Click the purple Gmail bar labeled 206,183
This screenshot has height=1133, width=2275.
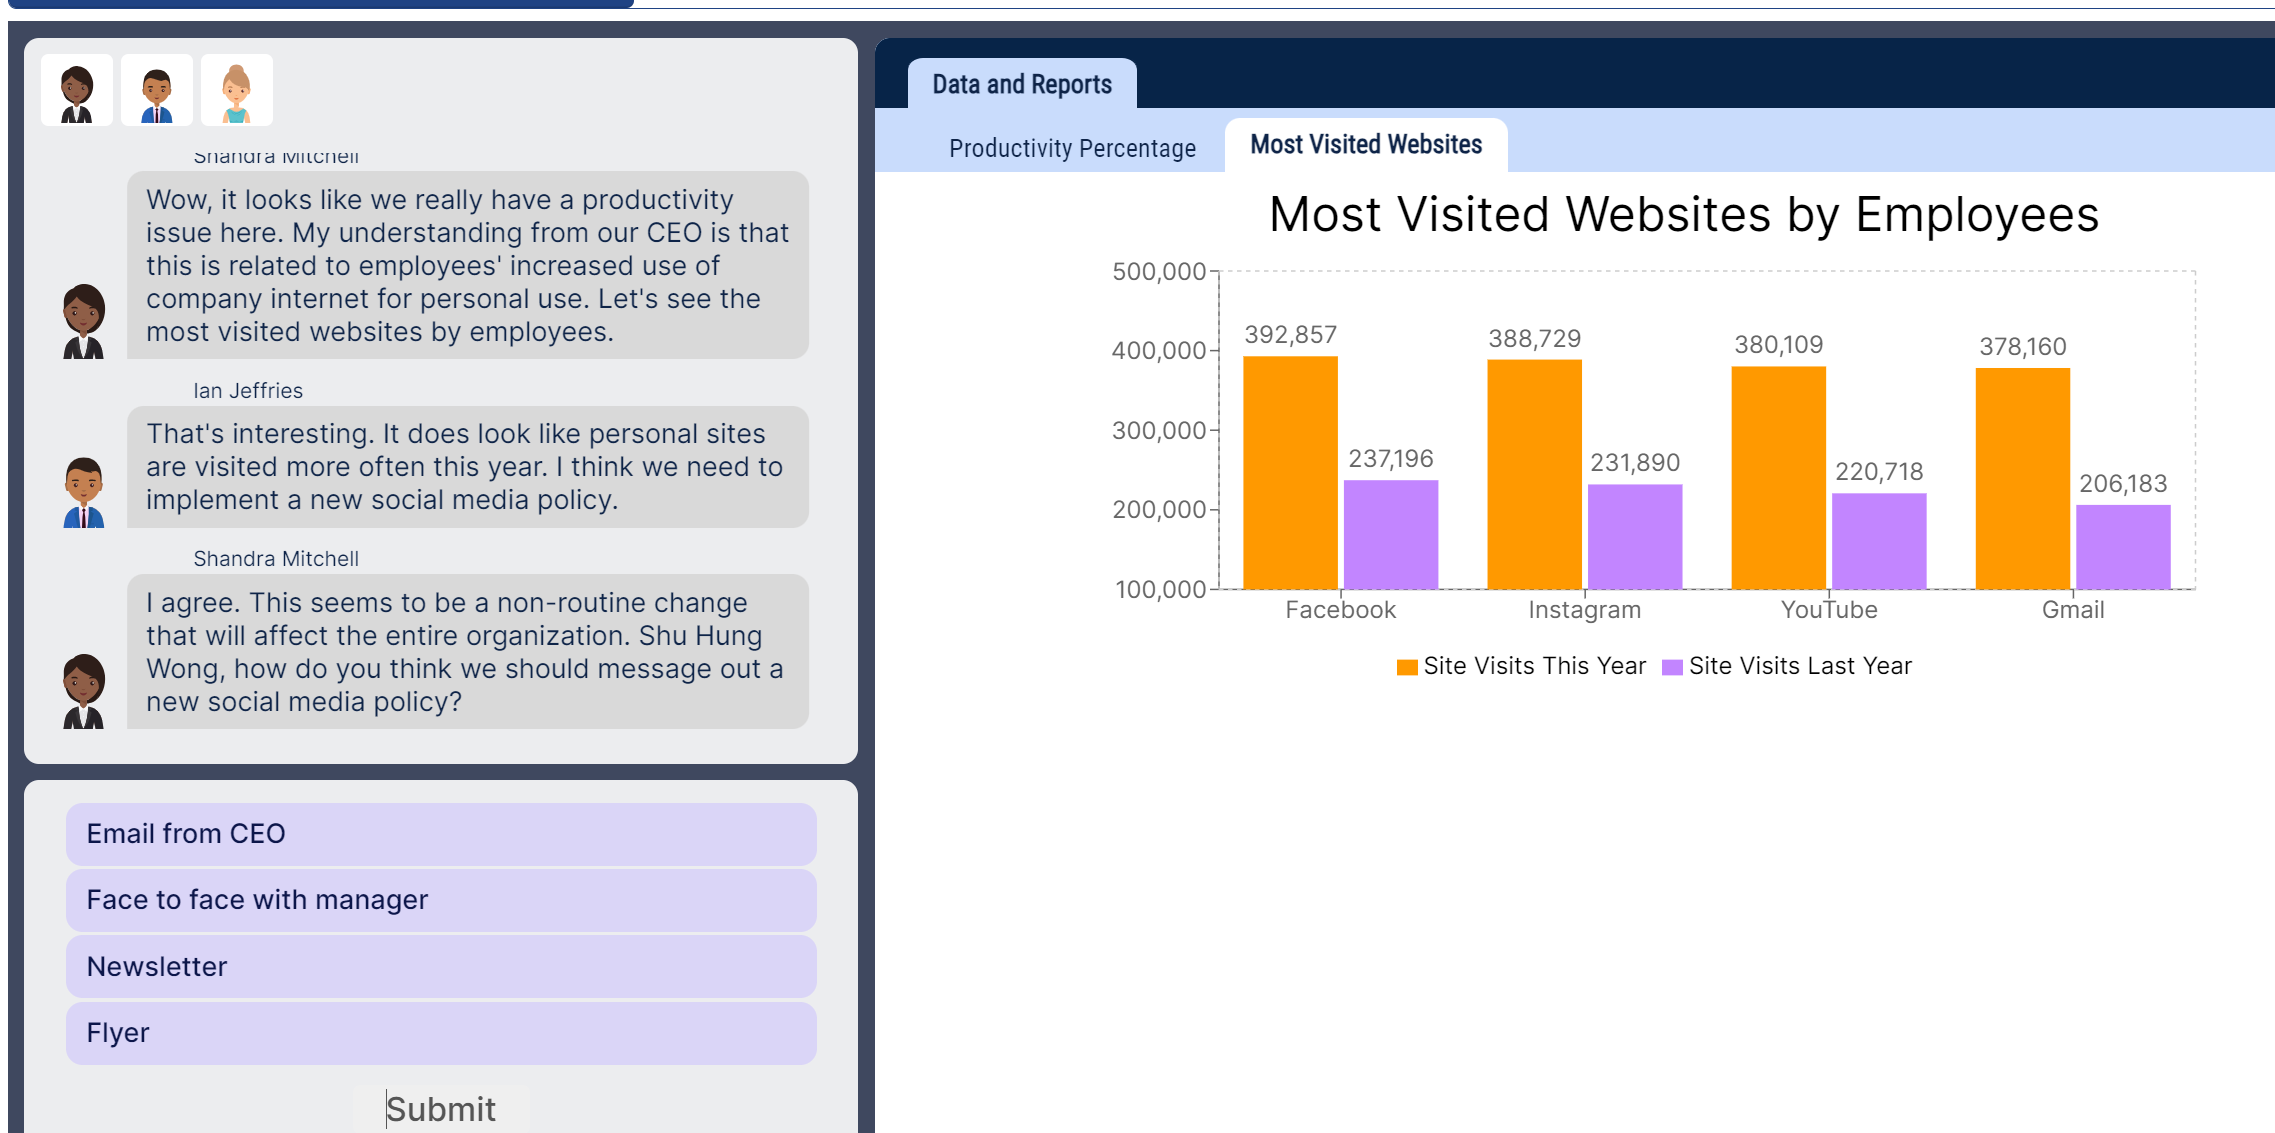[2123, 547]
